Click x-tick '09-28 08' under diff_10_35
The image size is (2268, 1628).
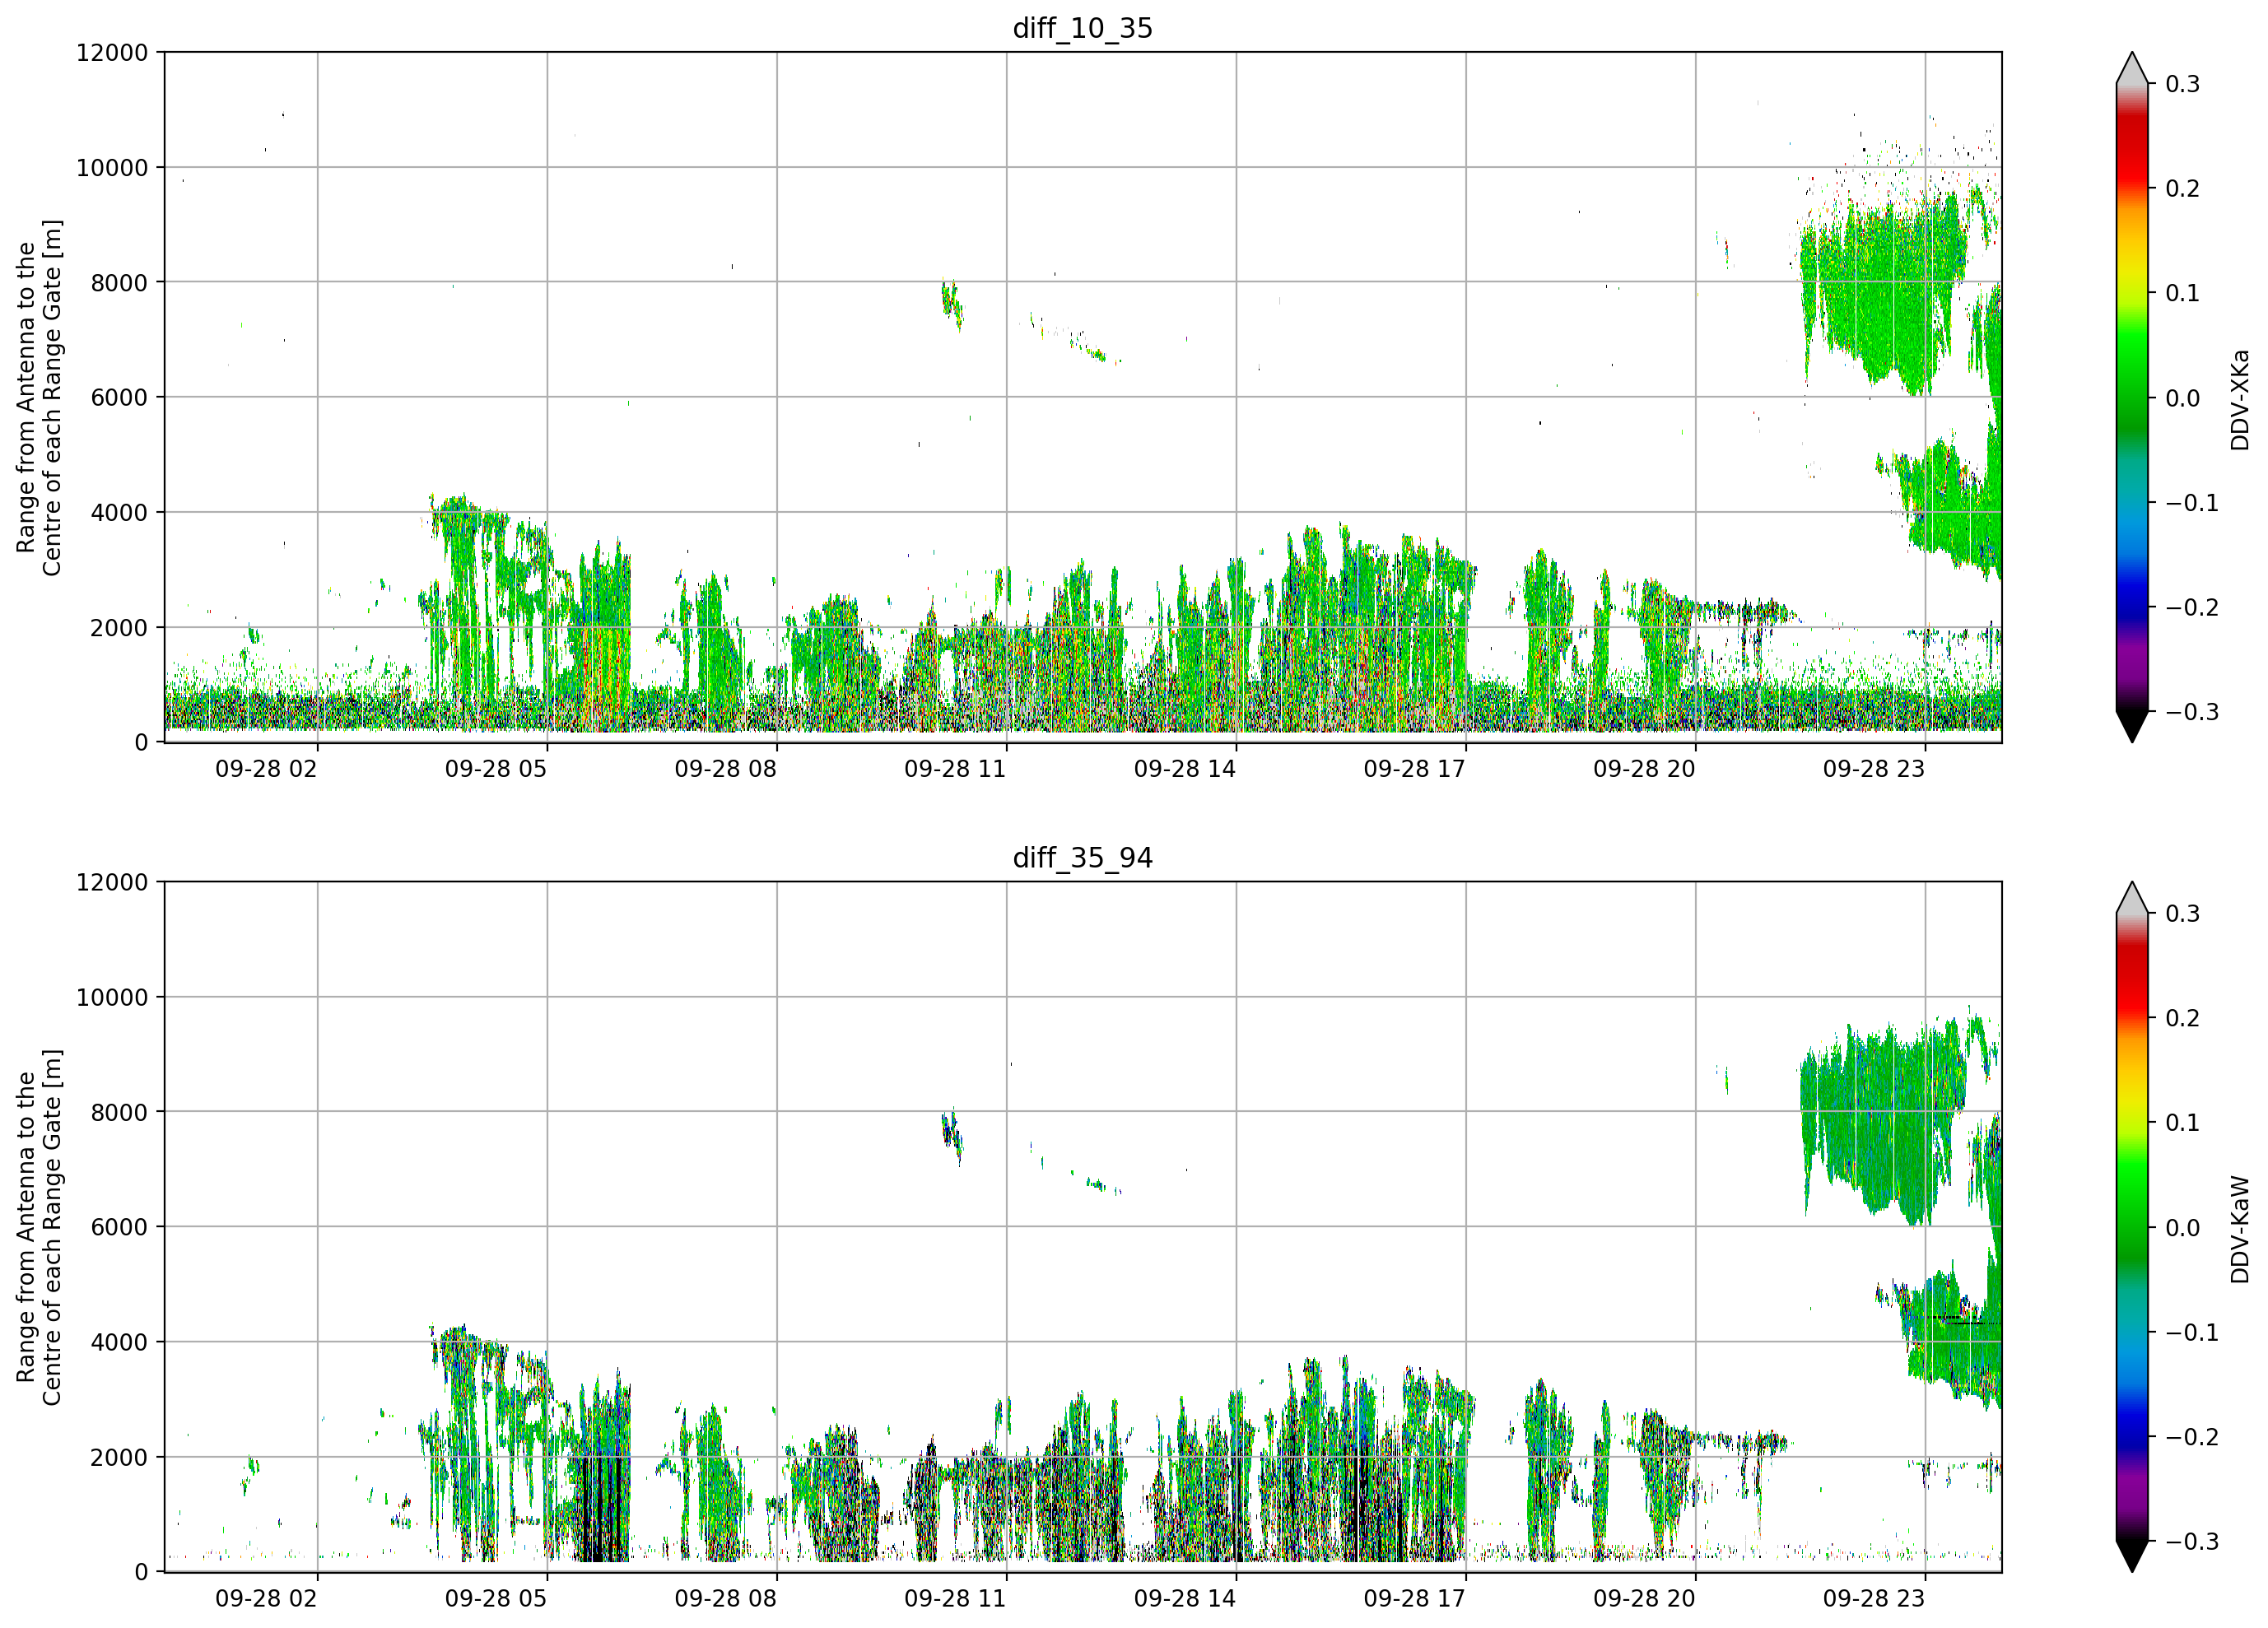(x=726, y=769)
